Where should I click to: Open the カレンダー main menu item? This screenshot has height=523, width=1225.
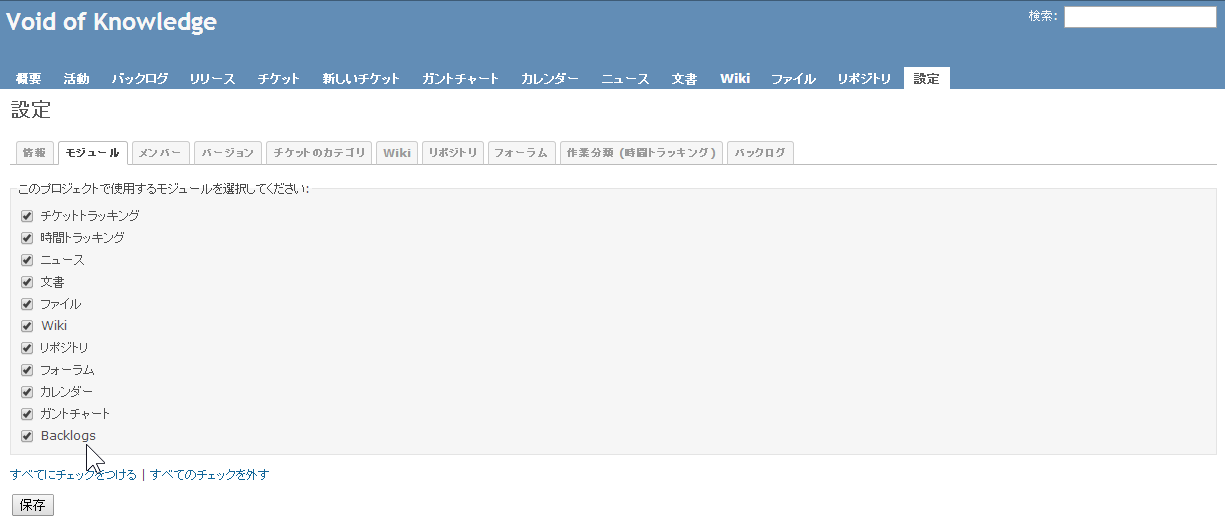(x=550, y=79)
